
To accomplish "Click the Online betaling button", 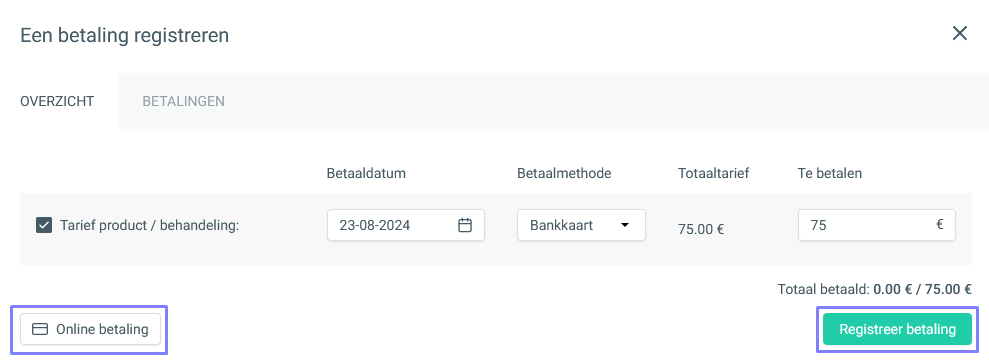I will tap(90, 329).
